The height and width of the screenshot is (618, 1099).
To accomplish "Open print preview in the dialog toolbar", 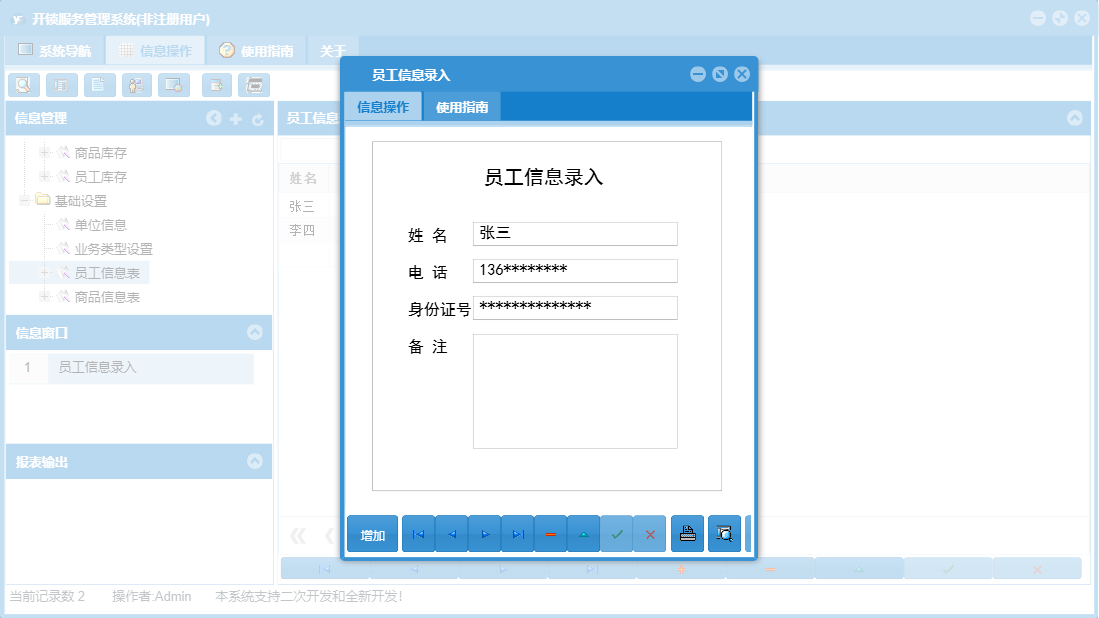I will pyautogui.click(x=724, y=534).
